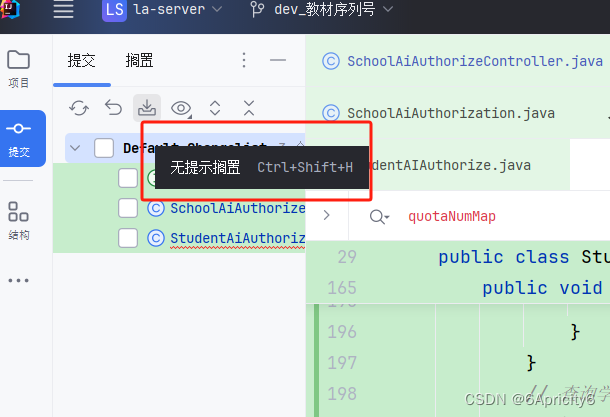
Task: Open view options eye dropdown
Action: [181, 108]
